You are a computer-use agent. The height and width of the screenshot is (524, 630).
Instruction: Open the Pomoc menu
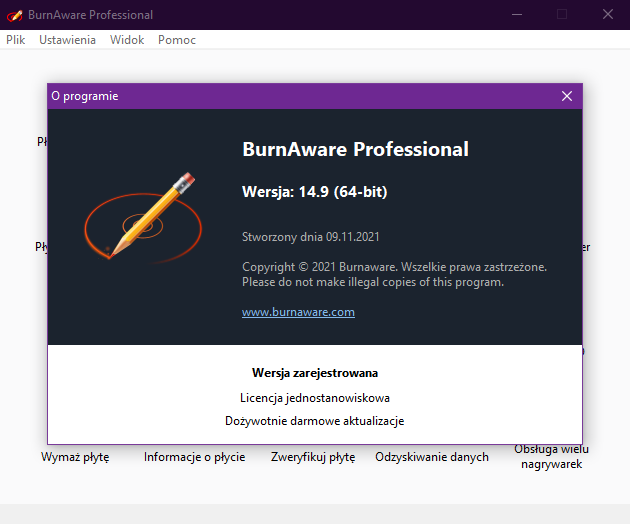[177, 40]
